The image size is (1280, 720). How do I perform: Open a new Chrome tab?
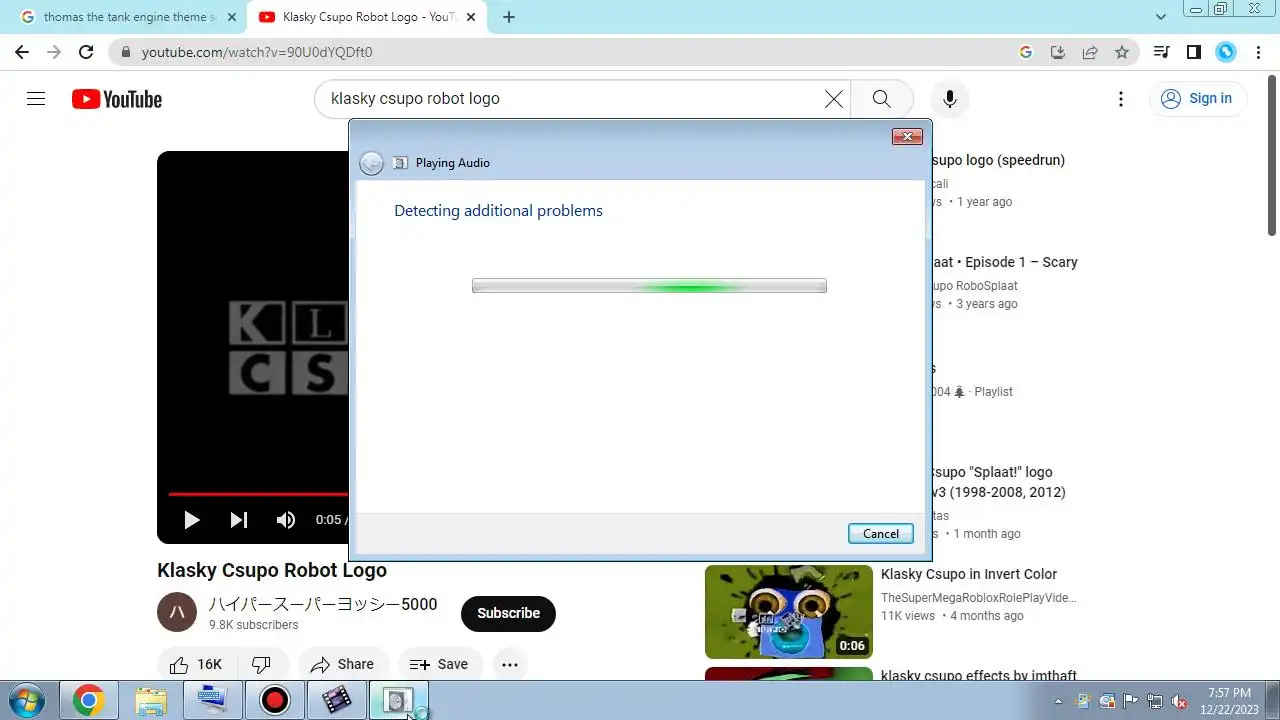(x=509, y=17)
